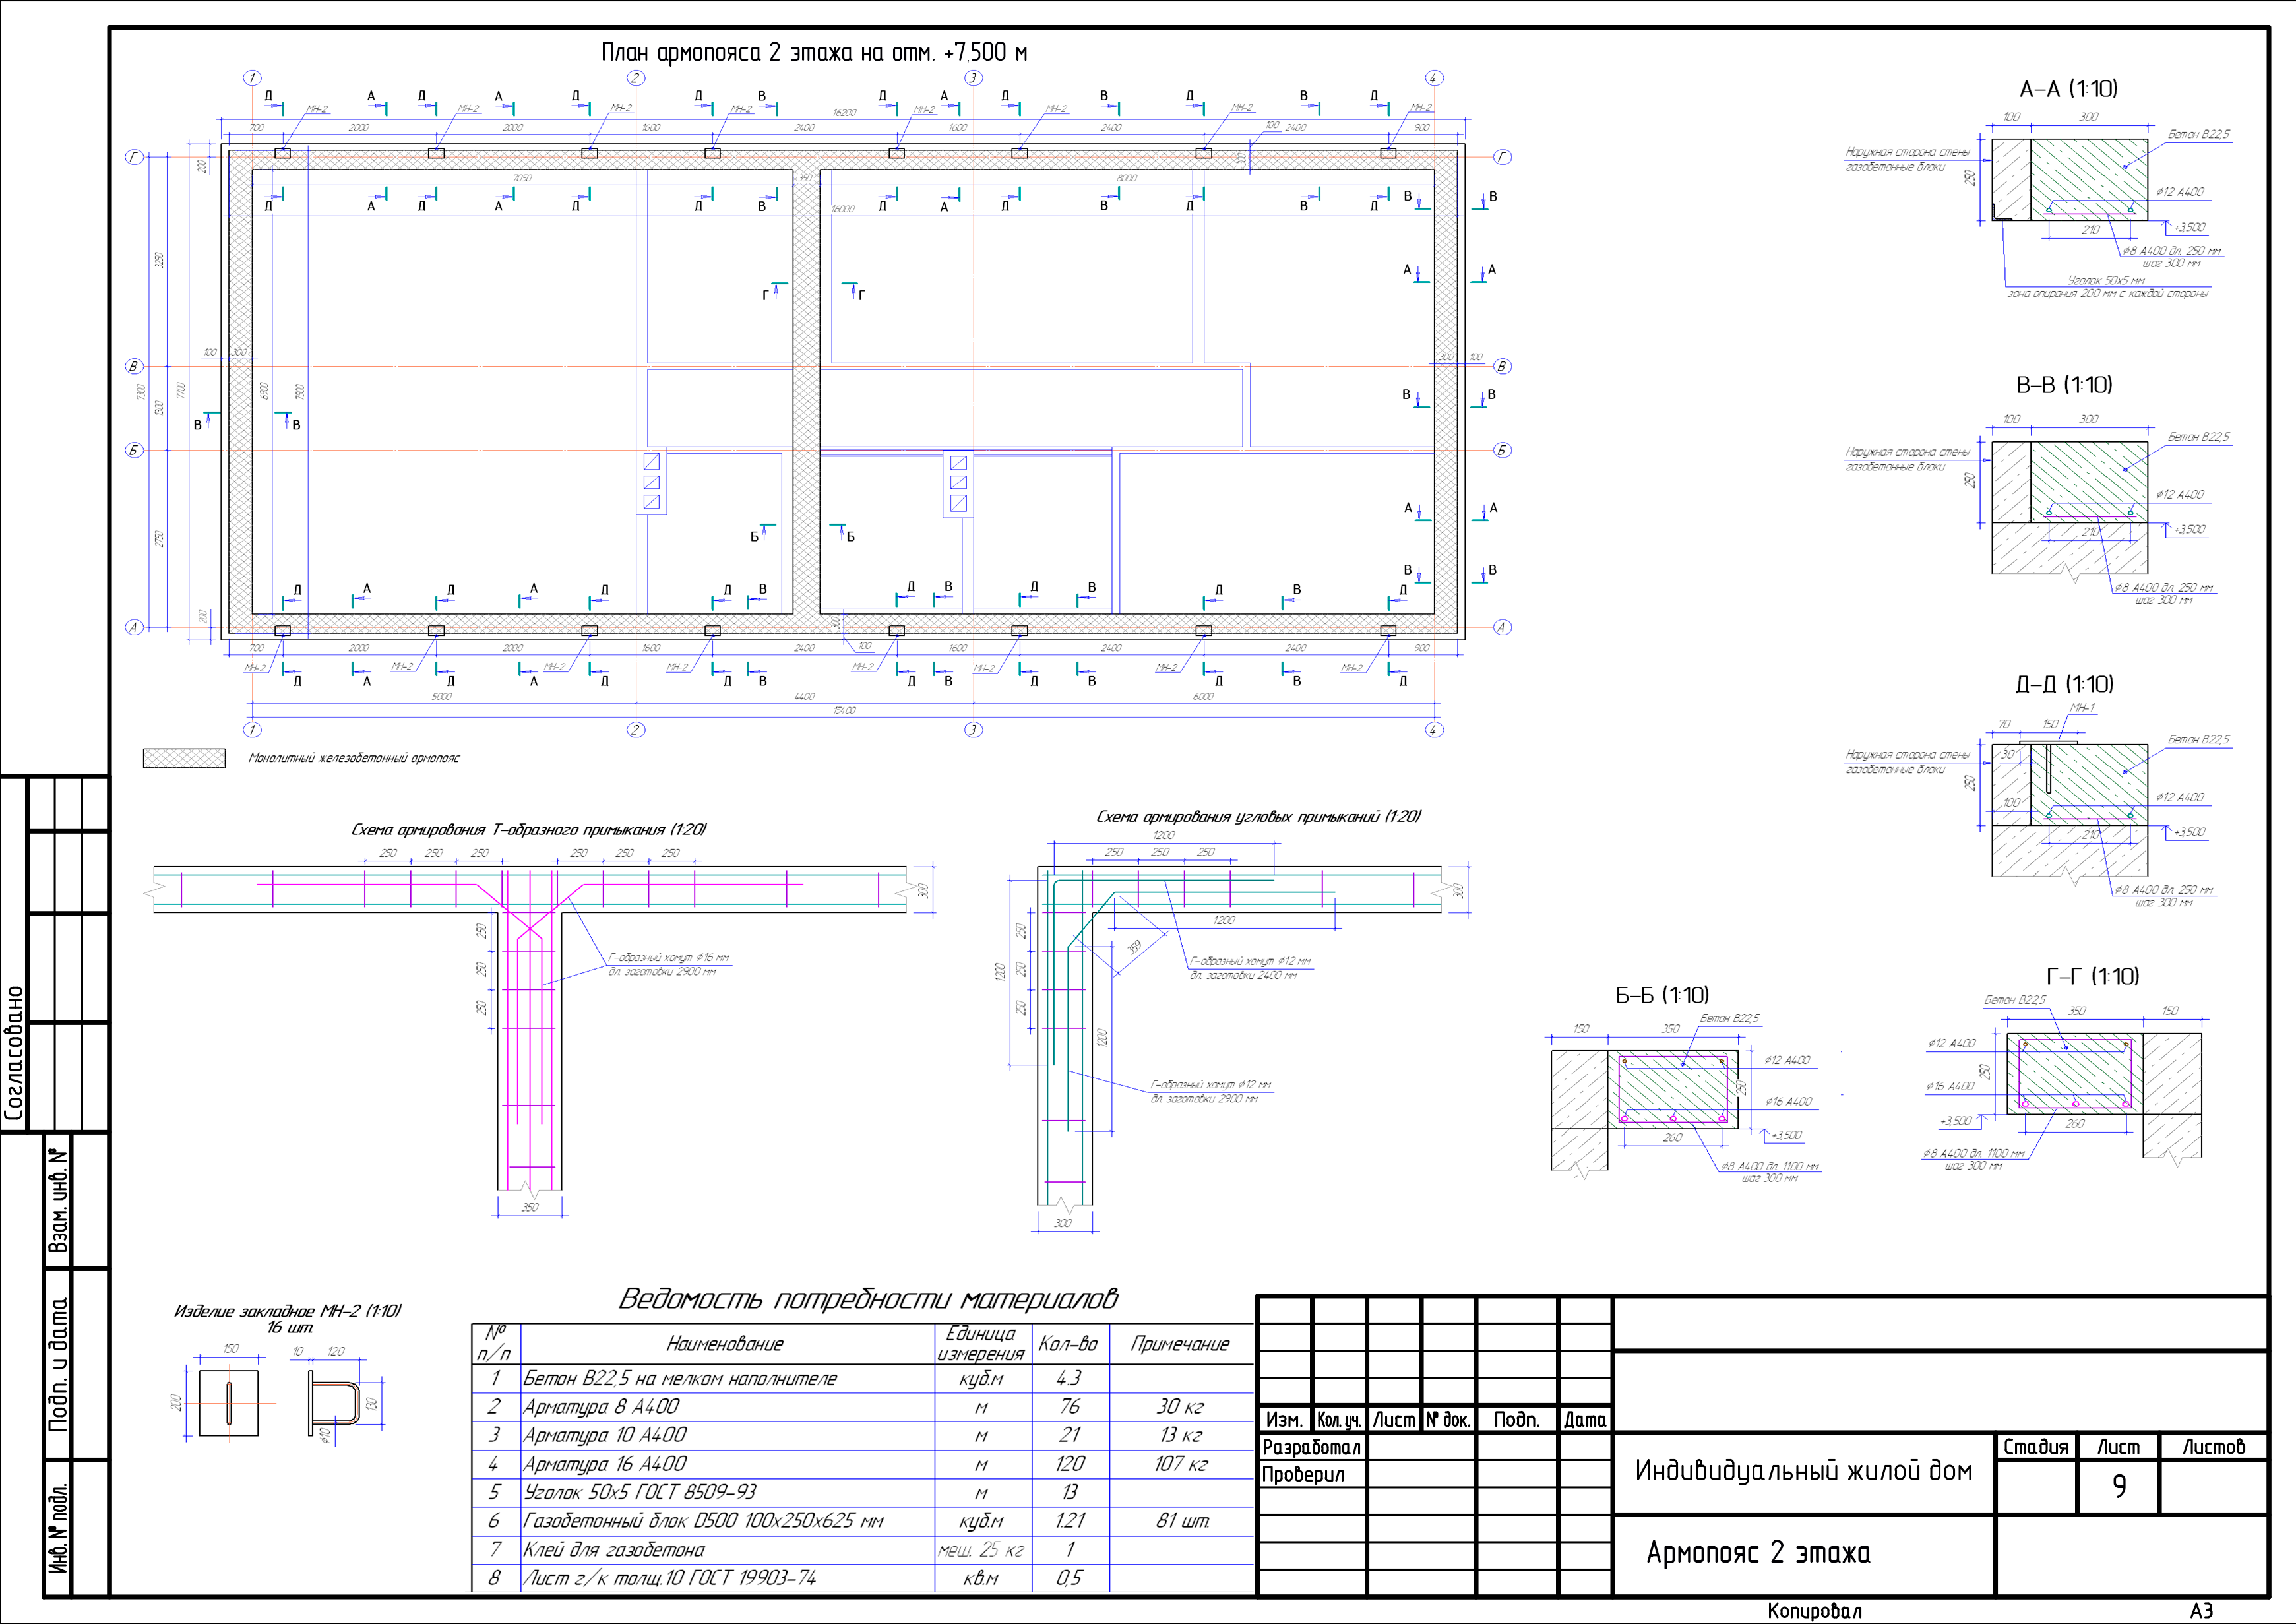
Task: Select the bottom plan dimension '6000'
Action: [1203, 696]
